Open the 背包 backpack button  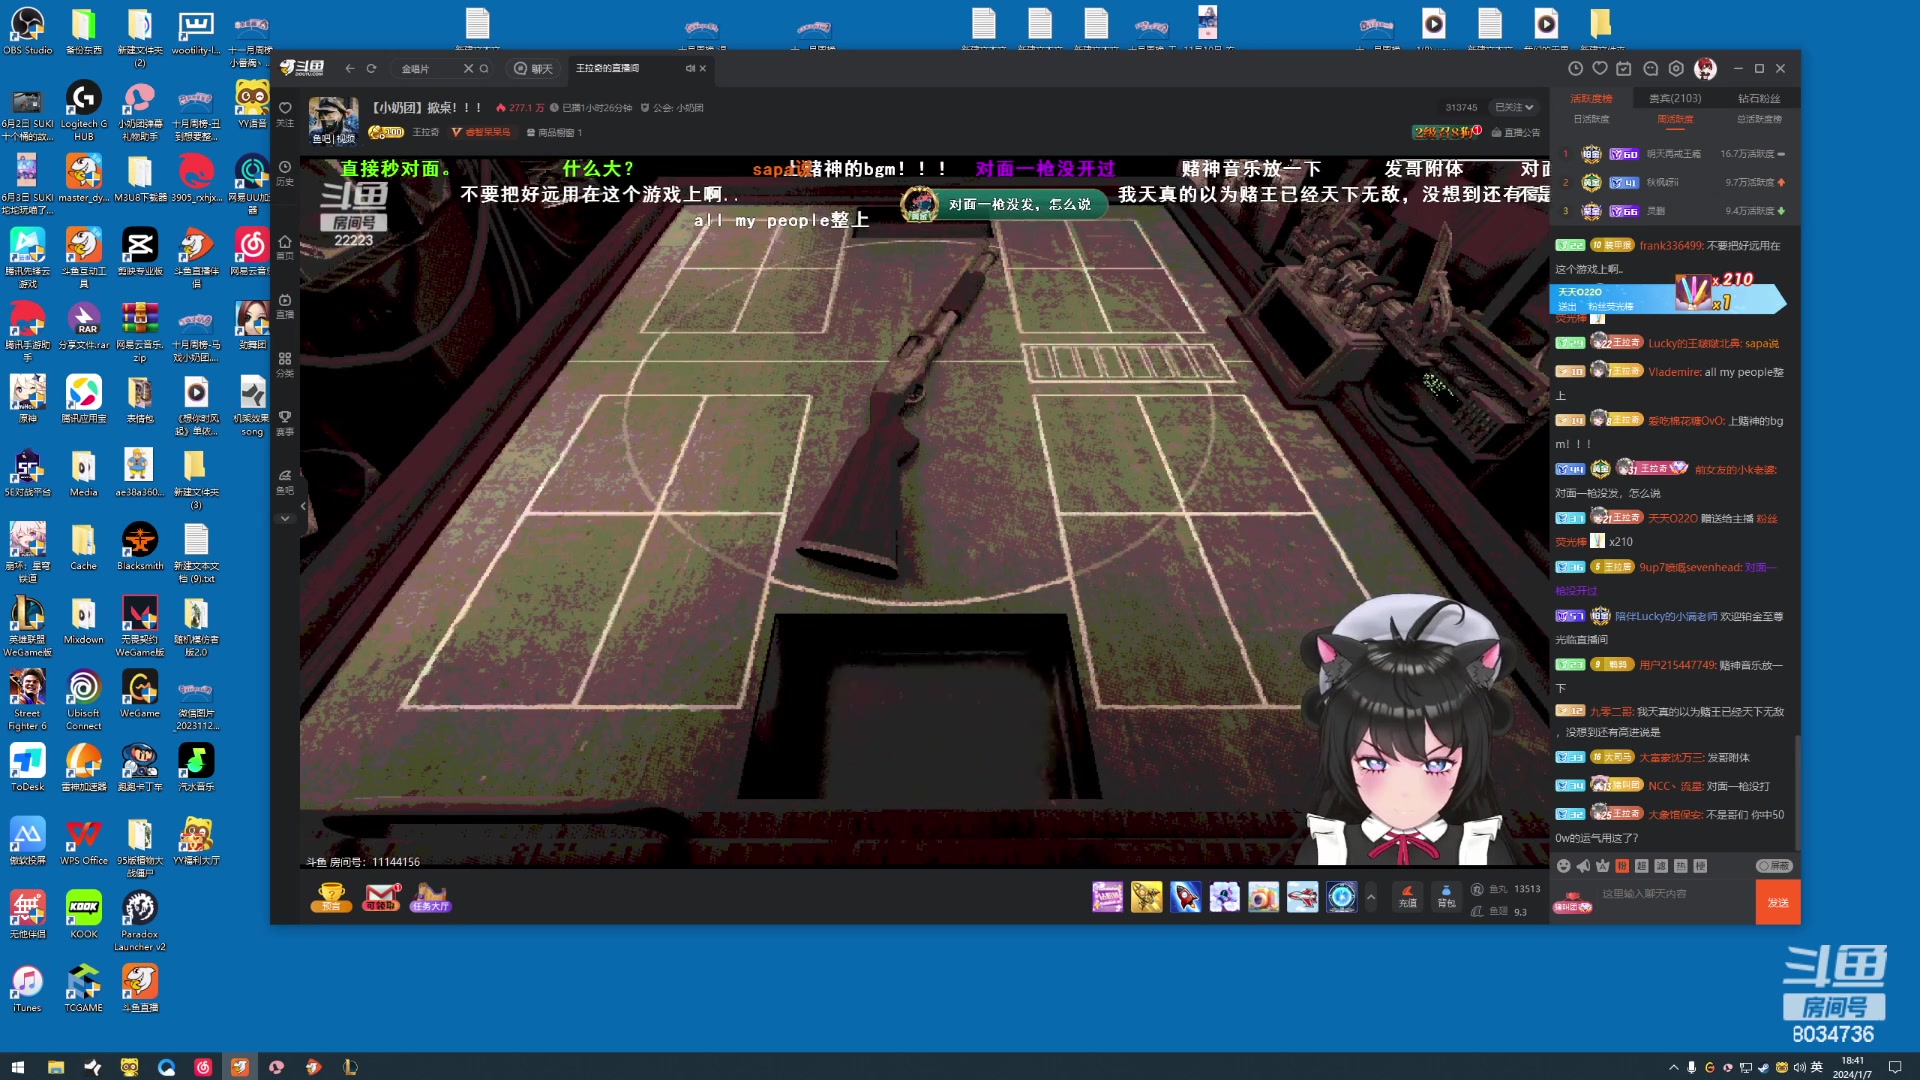point(1446,896)
